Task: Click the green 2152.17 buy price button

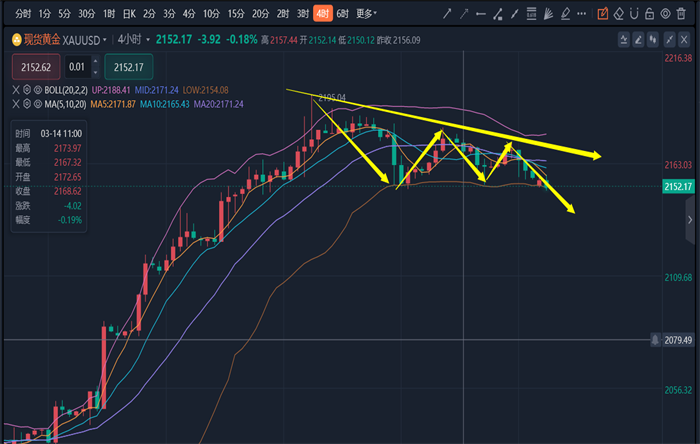Action: pyautogui.click(x=131, y=67)
